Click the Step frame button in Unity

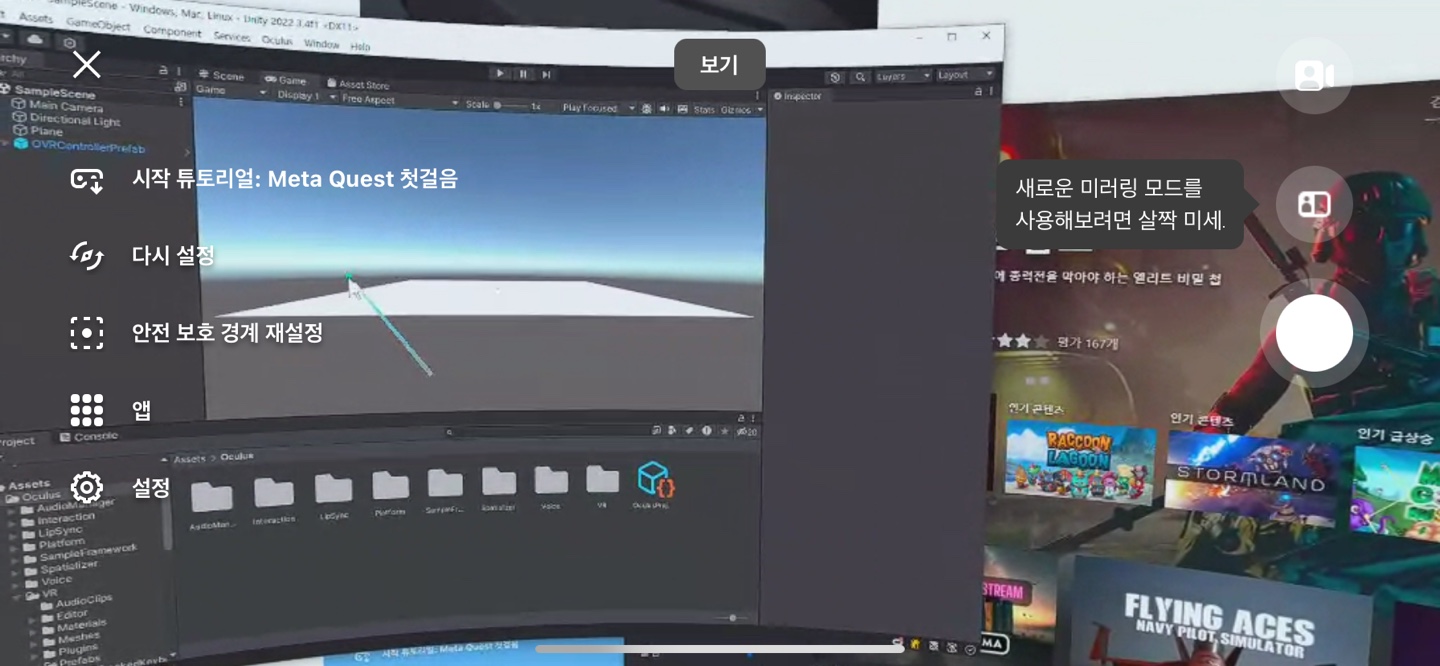(546, 74)
